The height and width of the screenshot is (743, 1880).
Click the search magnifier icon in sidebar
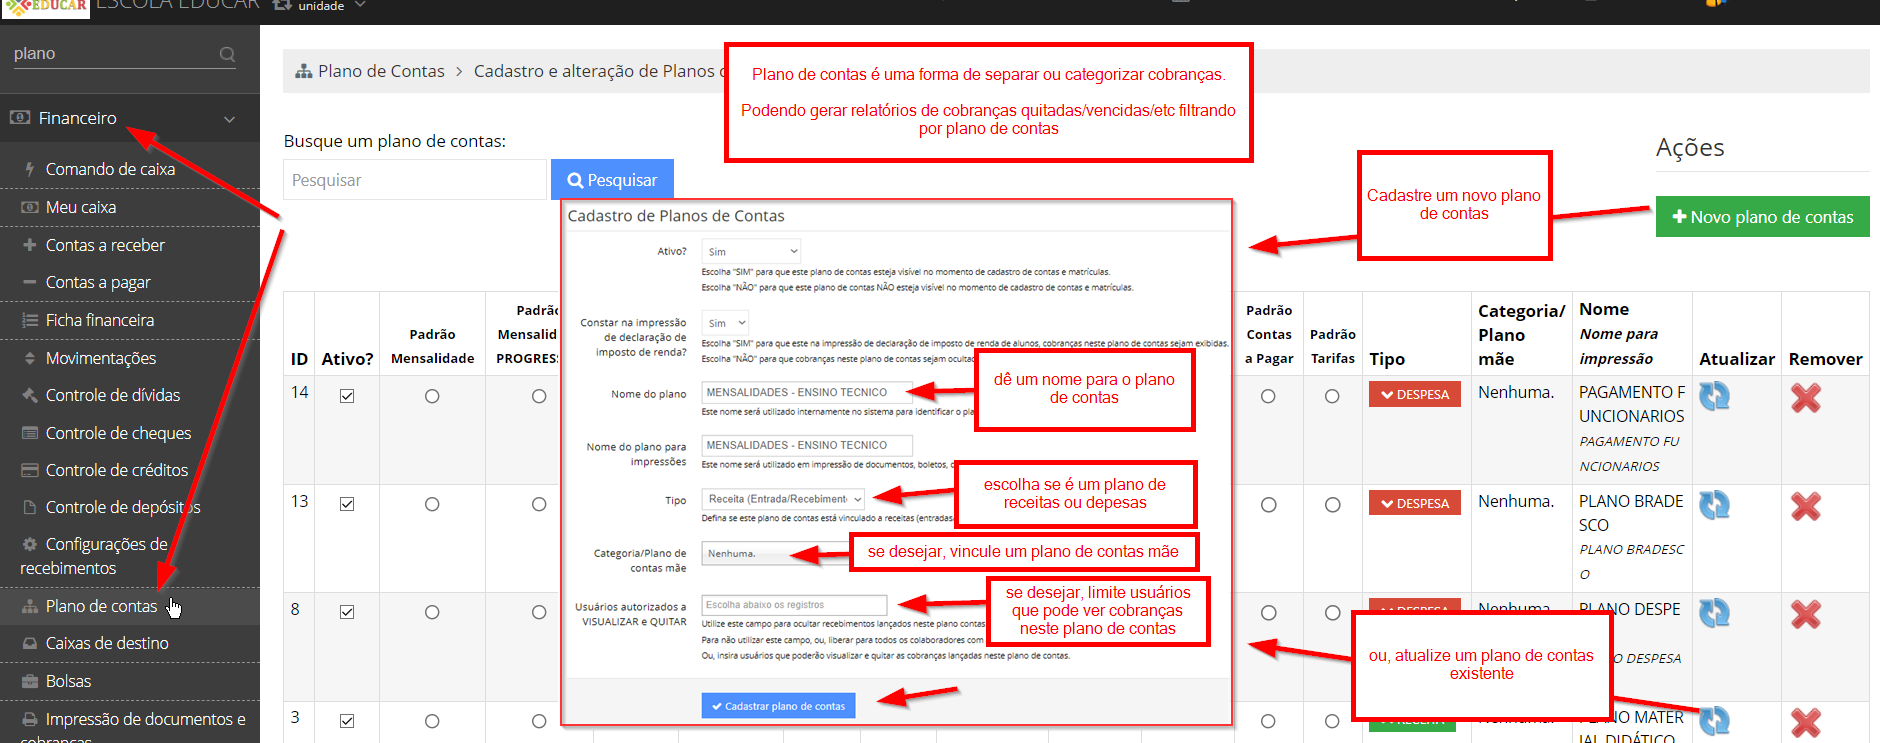(x=227, y=55)
